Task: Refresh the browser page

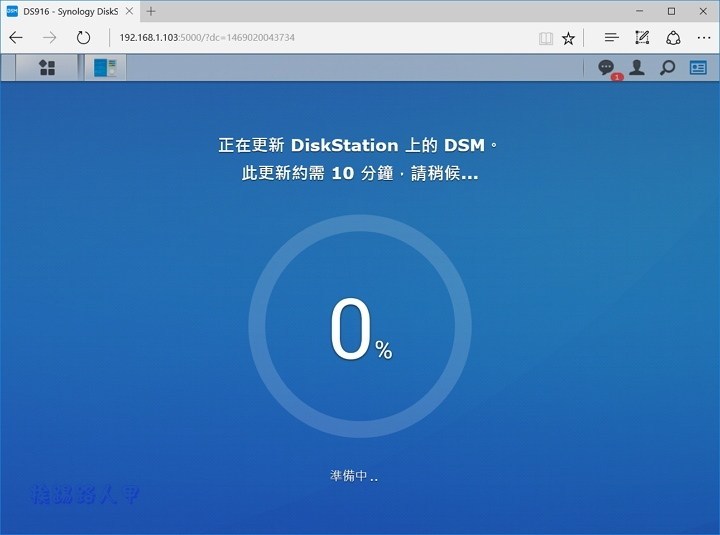Action: point(83,38)
